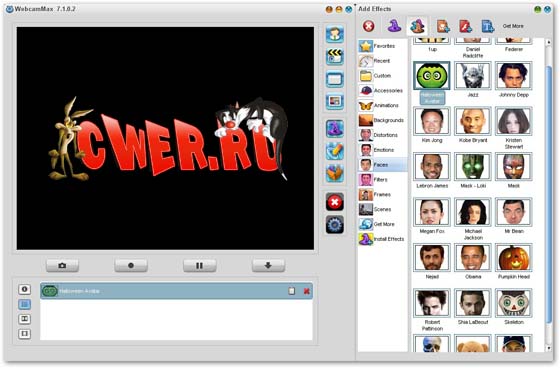Toggle the info view button beside the effect list
The width and height of the screenshot is (560, 368).
24,289
